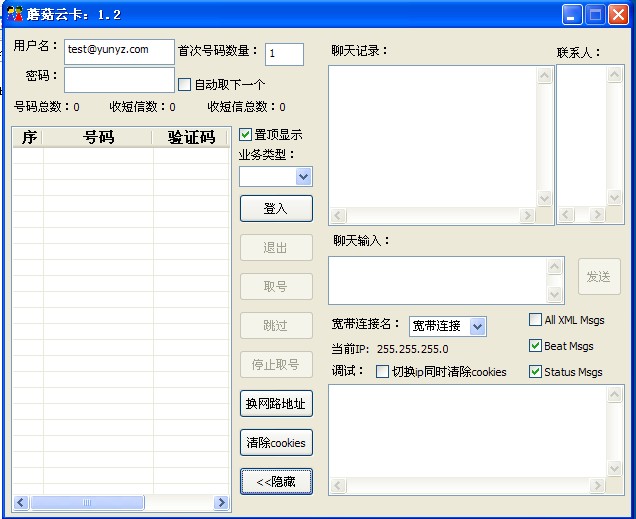Click the disabled 跳过 button
Screen dimensions: 636x519
click(276, 325)
